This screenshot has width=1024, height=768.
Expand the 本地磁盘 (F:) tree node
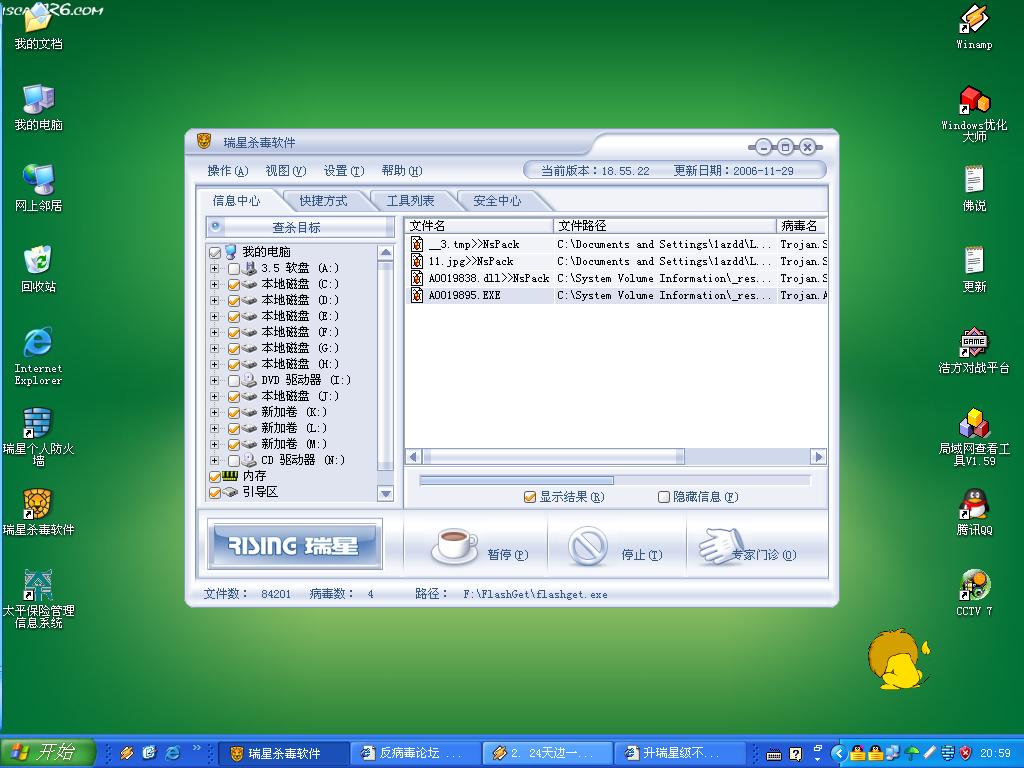[214, 332]
